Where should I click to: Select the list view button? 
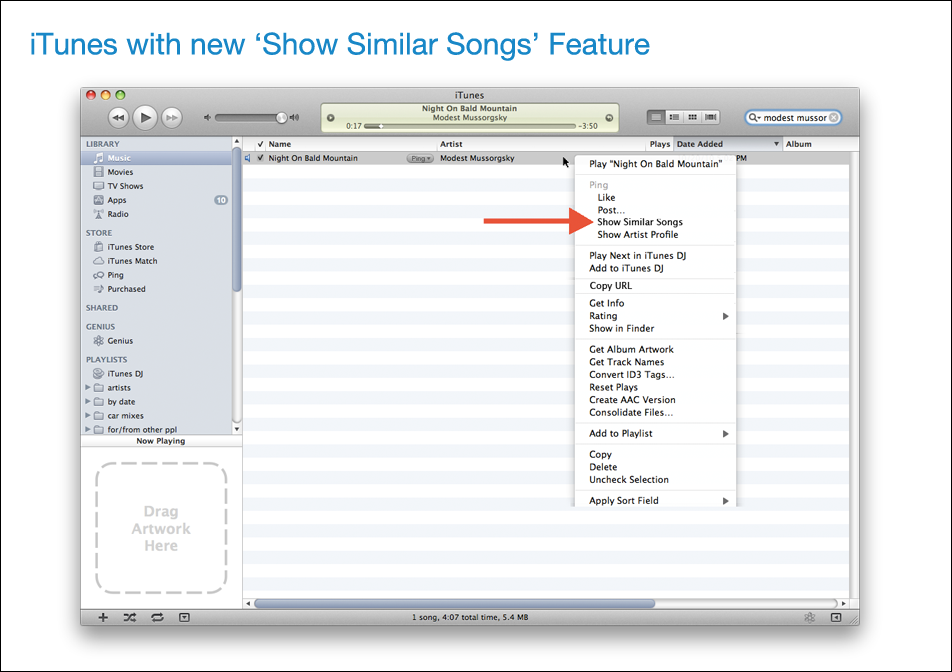[x=656, y=117]
